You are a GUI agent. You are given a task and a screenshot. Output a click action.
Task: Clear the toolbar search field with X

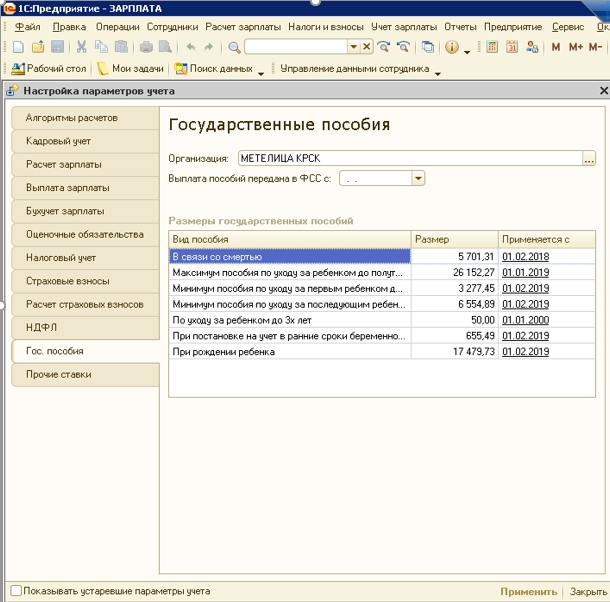366,47
